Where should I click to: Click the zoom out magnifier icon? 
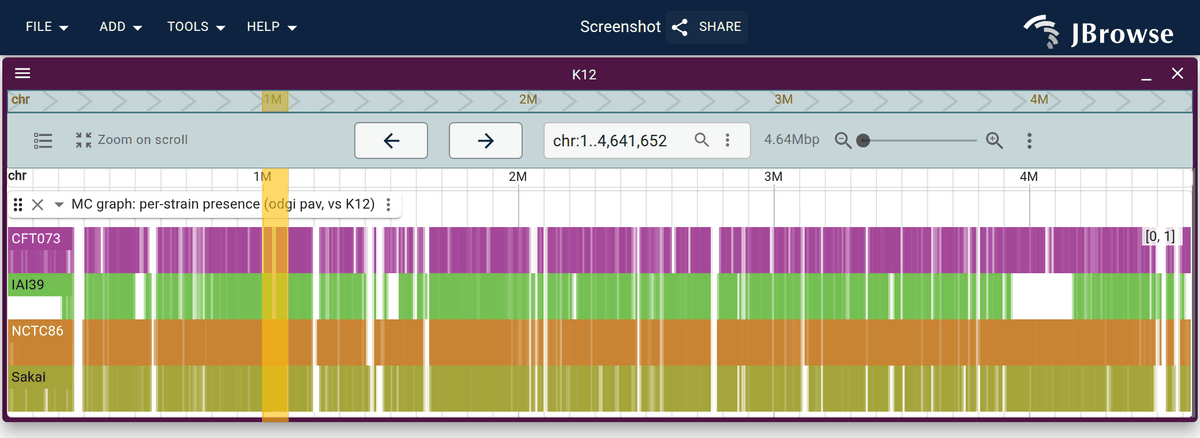[x=844, y=140]
